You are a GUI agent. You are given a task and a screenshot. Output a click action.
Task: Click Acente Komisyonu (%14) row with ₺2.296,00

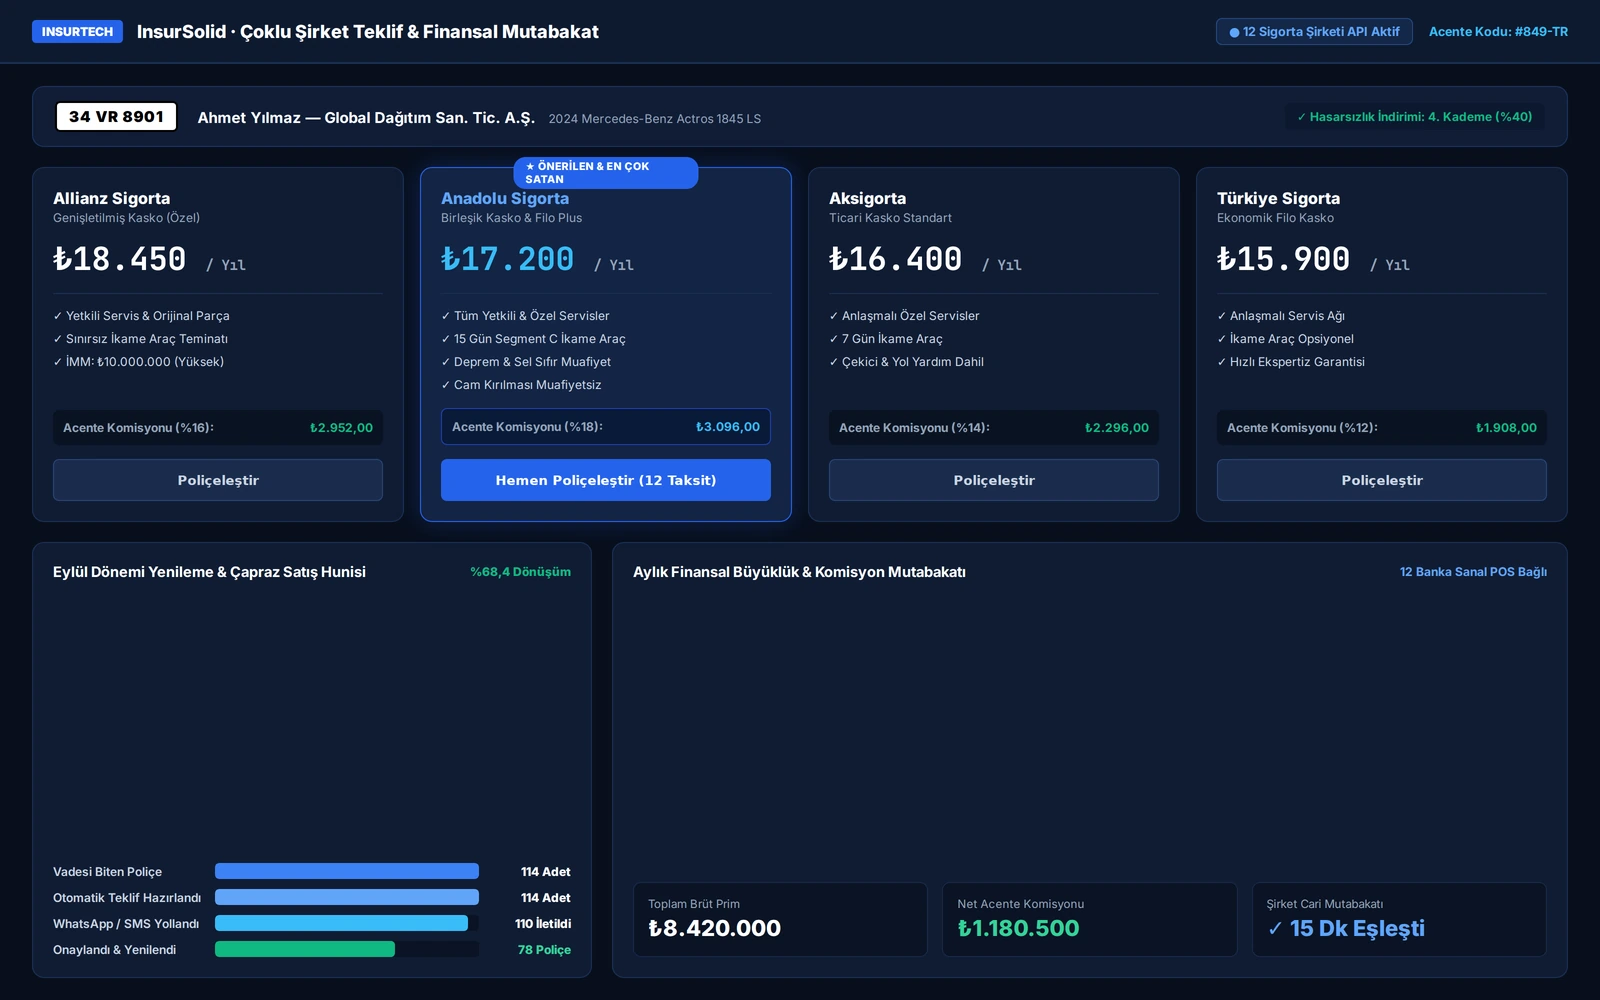(994, 427)
